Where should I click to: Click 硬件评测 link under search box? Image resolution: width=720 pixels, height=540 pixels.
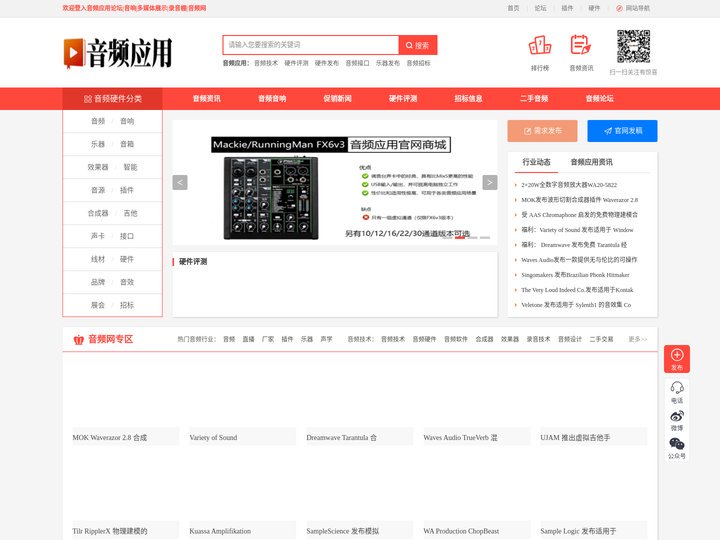[x=296, y=63]
